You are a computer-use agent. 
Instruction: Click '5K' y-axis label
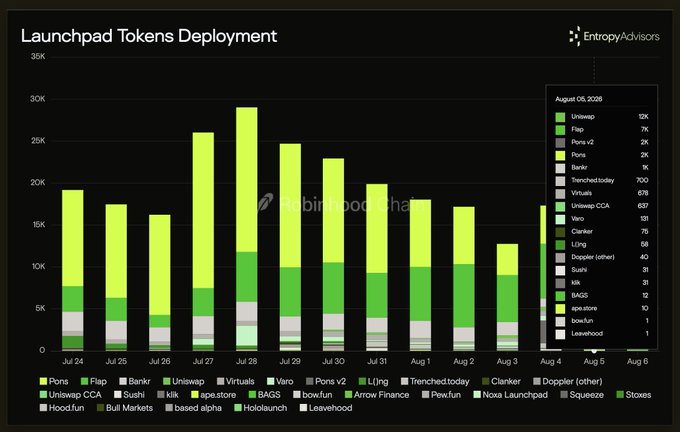[40, 308]
